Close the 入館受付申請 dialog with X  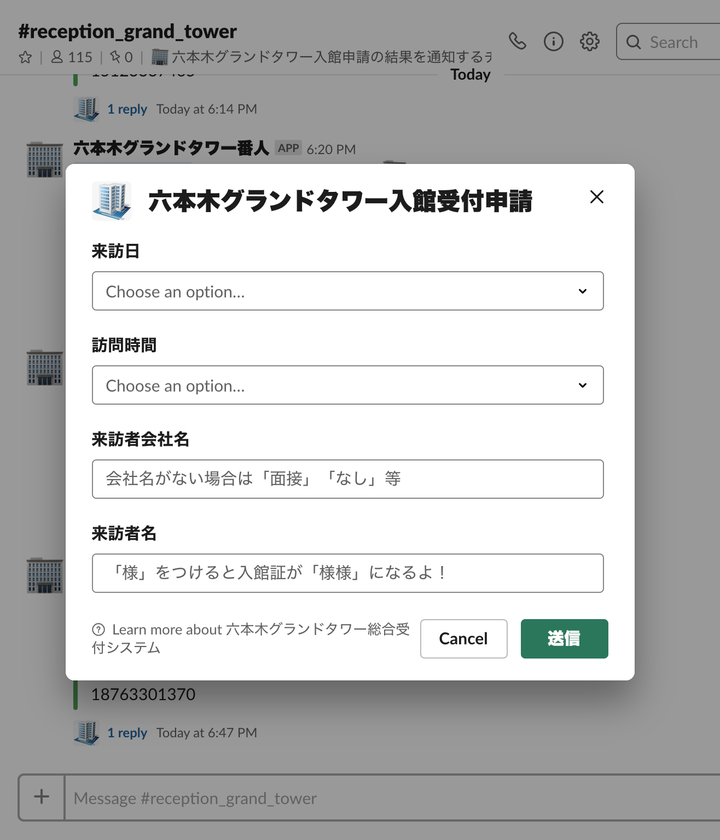click(x=596, y=197)
